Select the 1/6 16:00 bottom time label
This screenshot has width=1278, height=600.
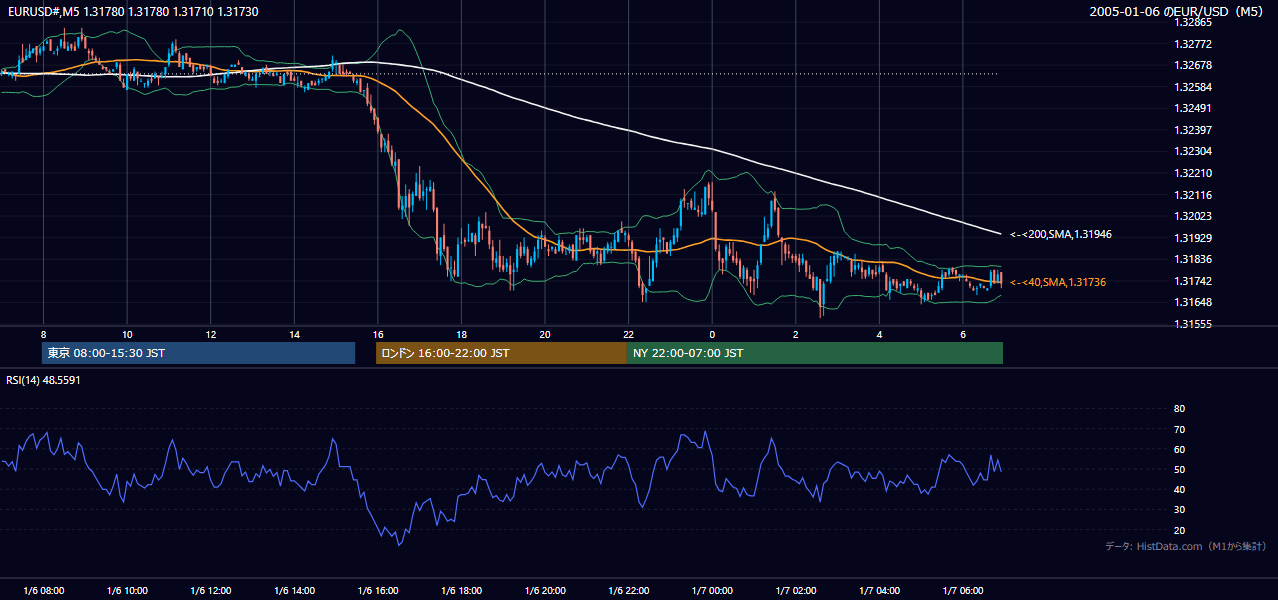coord(377,591)
